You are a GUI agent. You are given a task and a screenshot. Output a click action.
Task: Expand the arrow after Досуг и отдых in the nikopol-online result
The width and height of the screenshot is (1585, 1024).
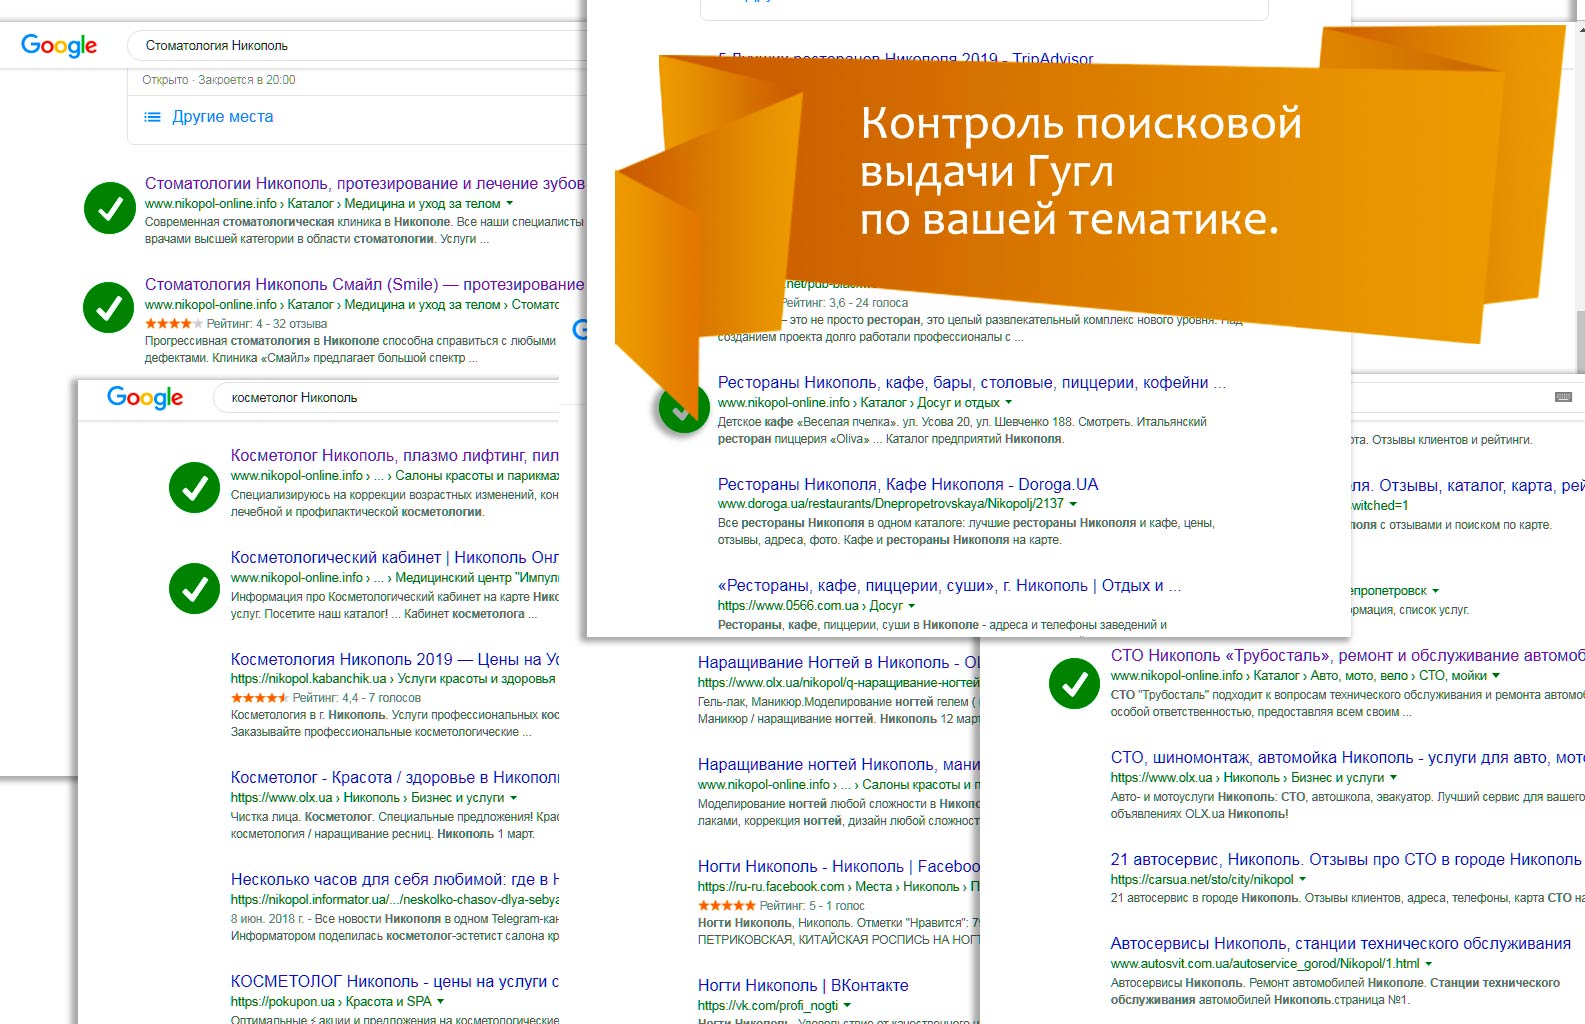coord(1008,402)
